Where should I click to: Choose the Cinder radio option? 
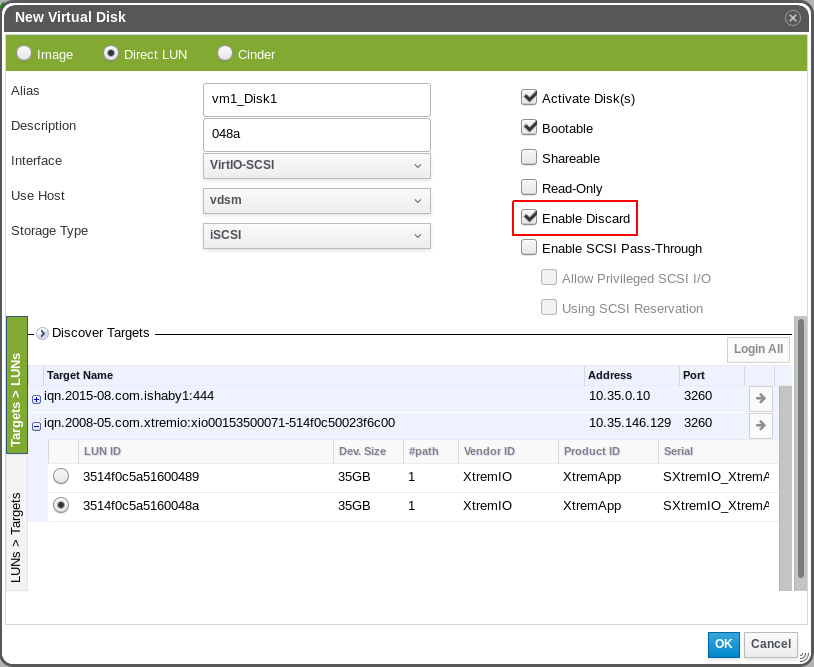click(225, 54)
